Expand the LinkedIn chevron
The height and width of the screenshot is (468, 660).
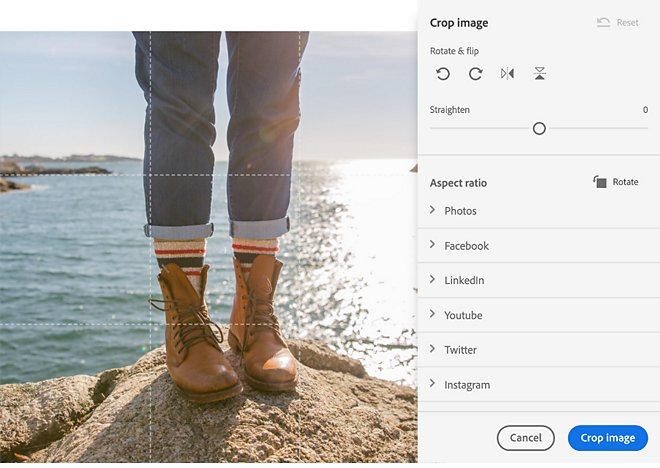click(432, 279)
